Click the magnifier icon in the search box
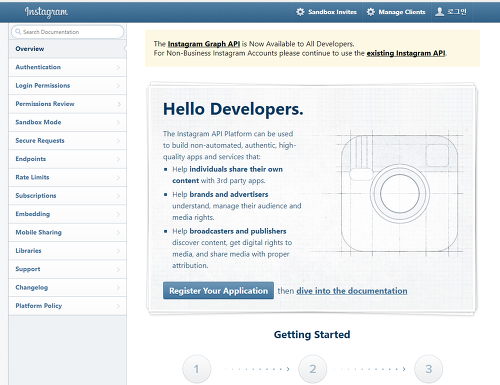This screenshot has height=385, width=500. 18,32
